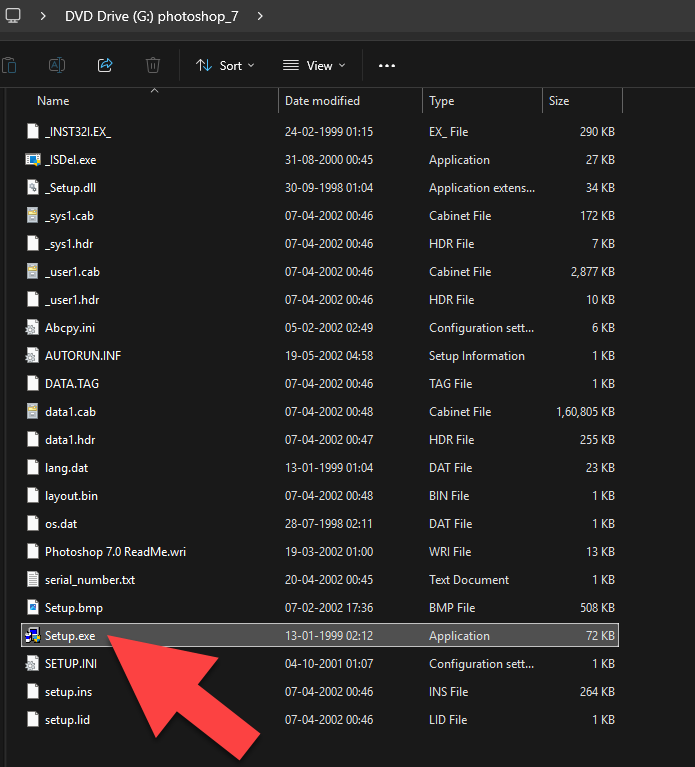Select the file name data1.hdr
Viewport: 695px width, 767px height.
pyautogui.click(x=70, y=440)
